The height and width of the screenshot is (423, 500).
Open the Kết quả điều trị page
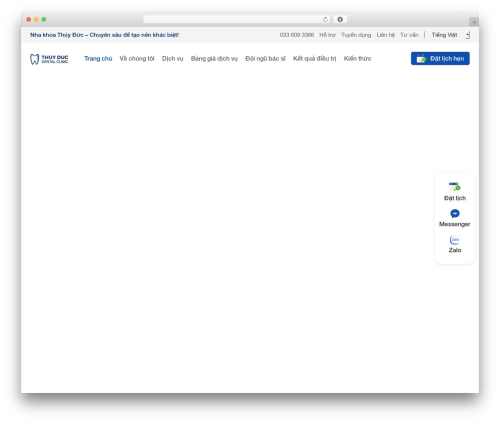pos(314,59)
